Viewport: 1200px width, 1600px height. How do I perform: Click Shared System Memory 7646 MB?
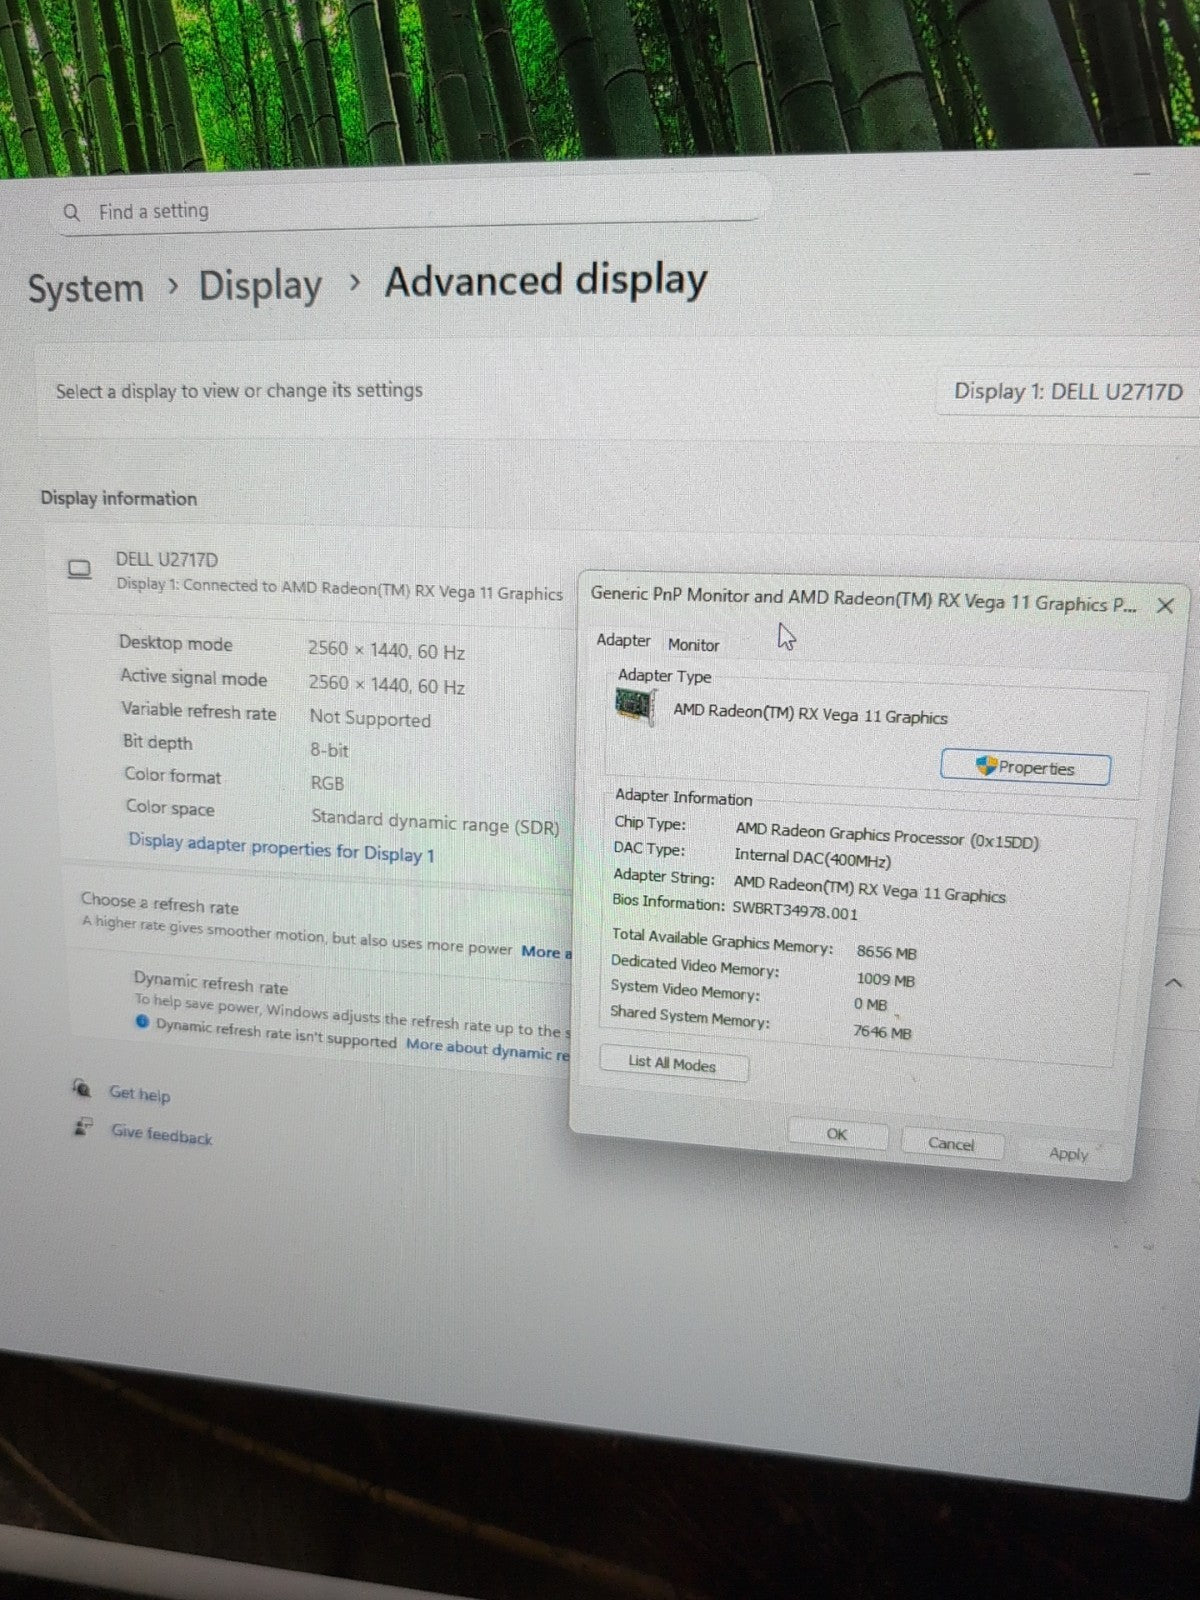pos(882,1031)
